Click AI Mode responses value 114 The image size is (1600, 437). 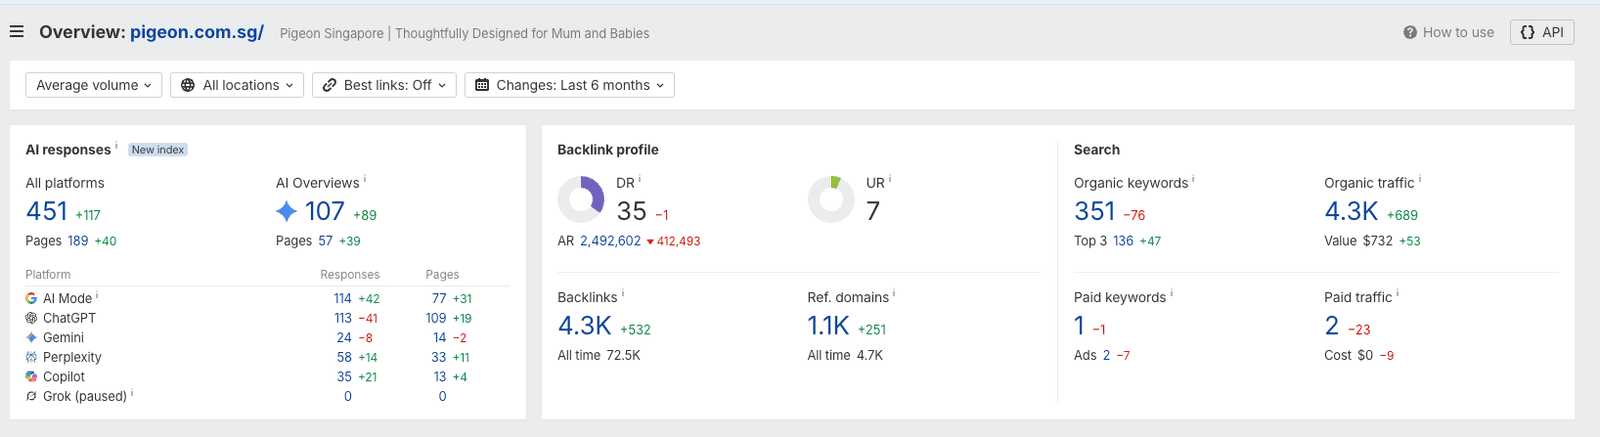point(343,298)
